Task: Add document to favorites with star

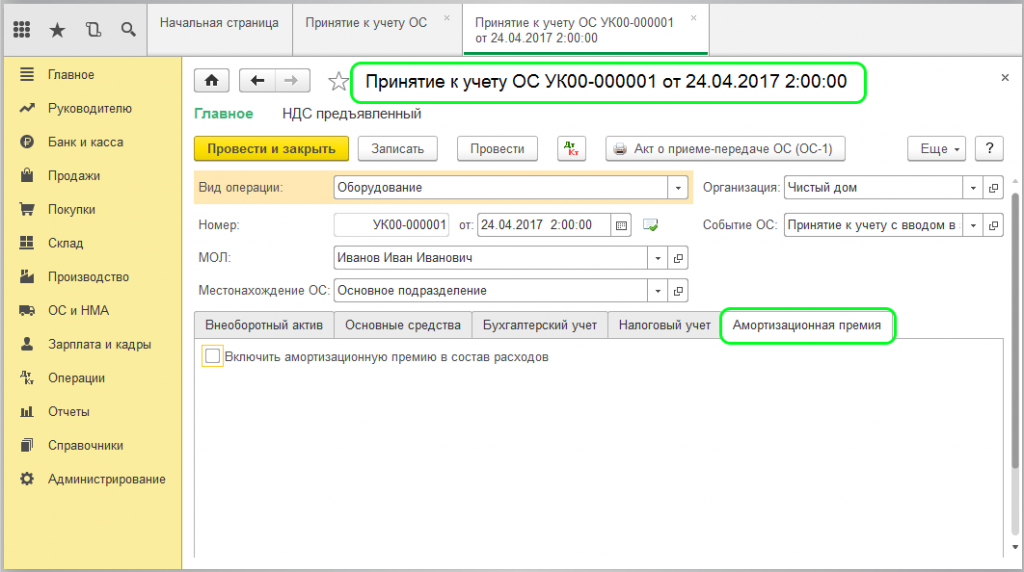Action: click(339, 82)
